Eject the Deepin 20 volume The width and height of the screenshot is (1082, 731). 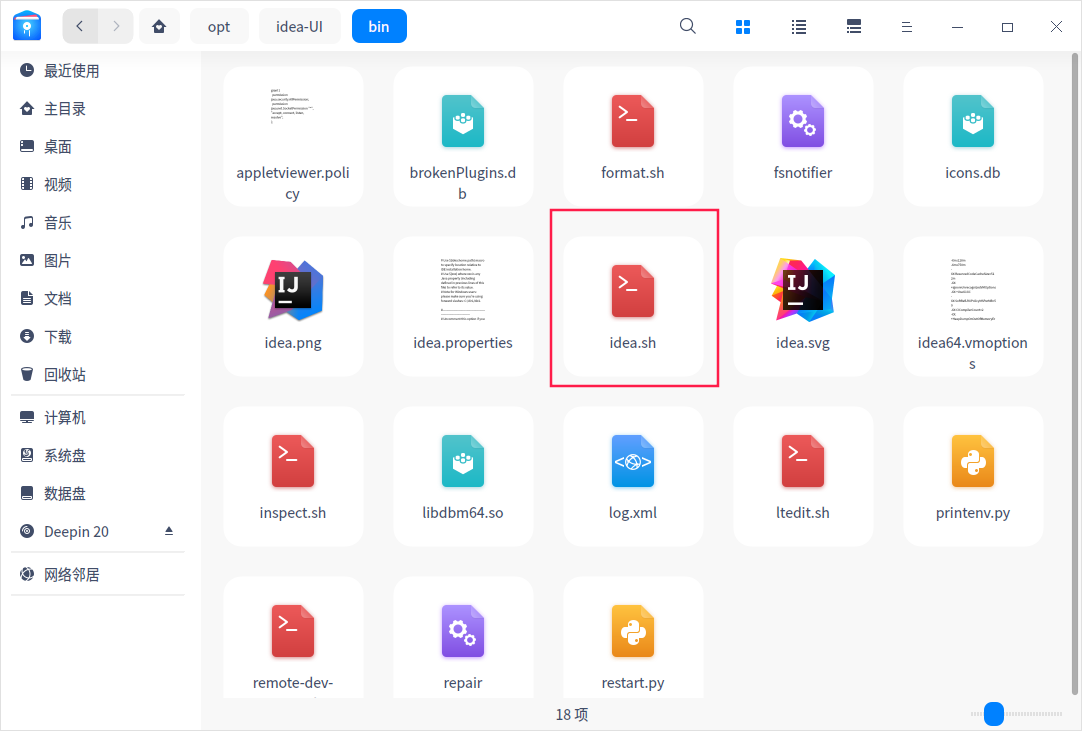click(168, 531)
